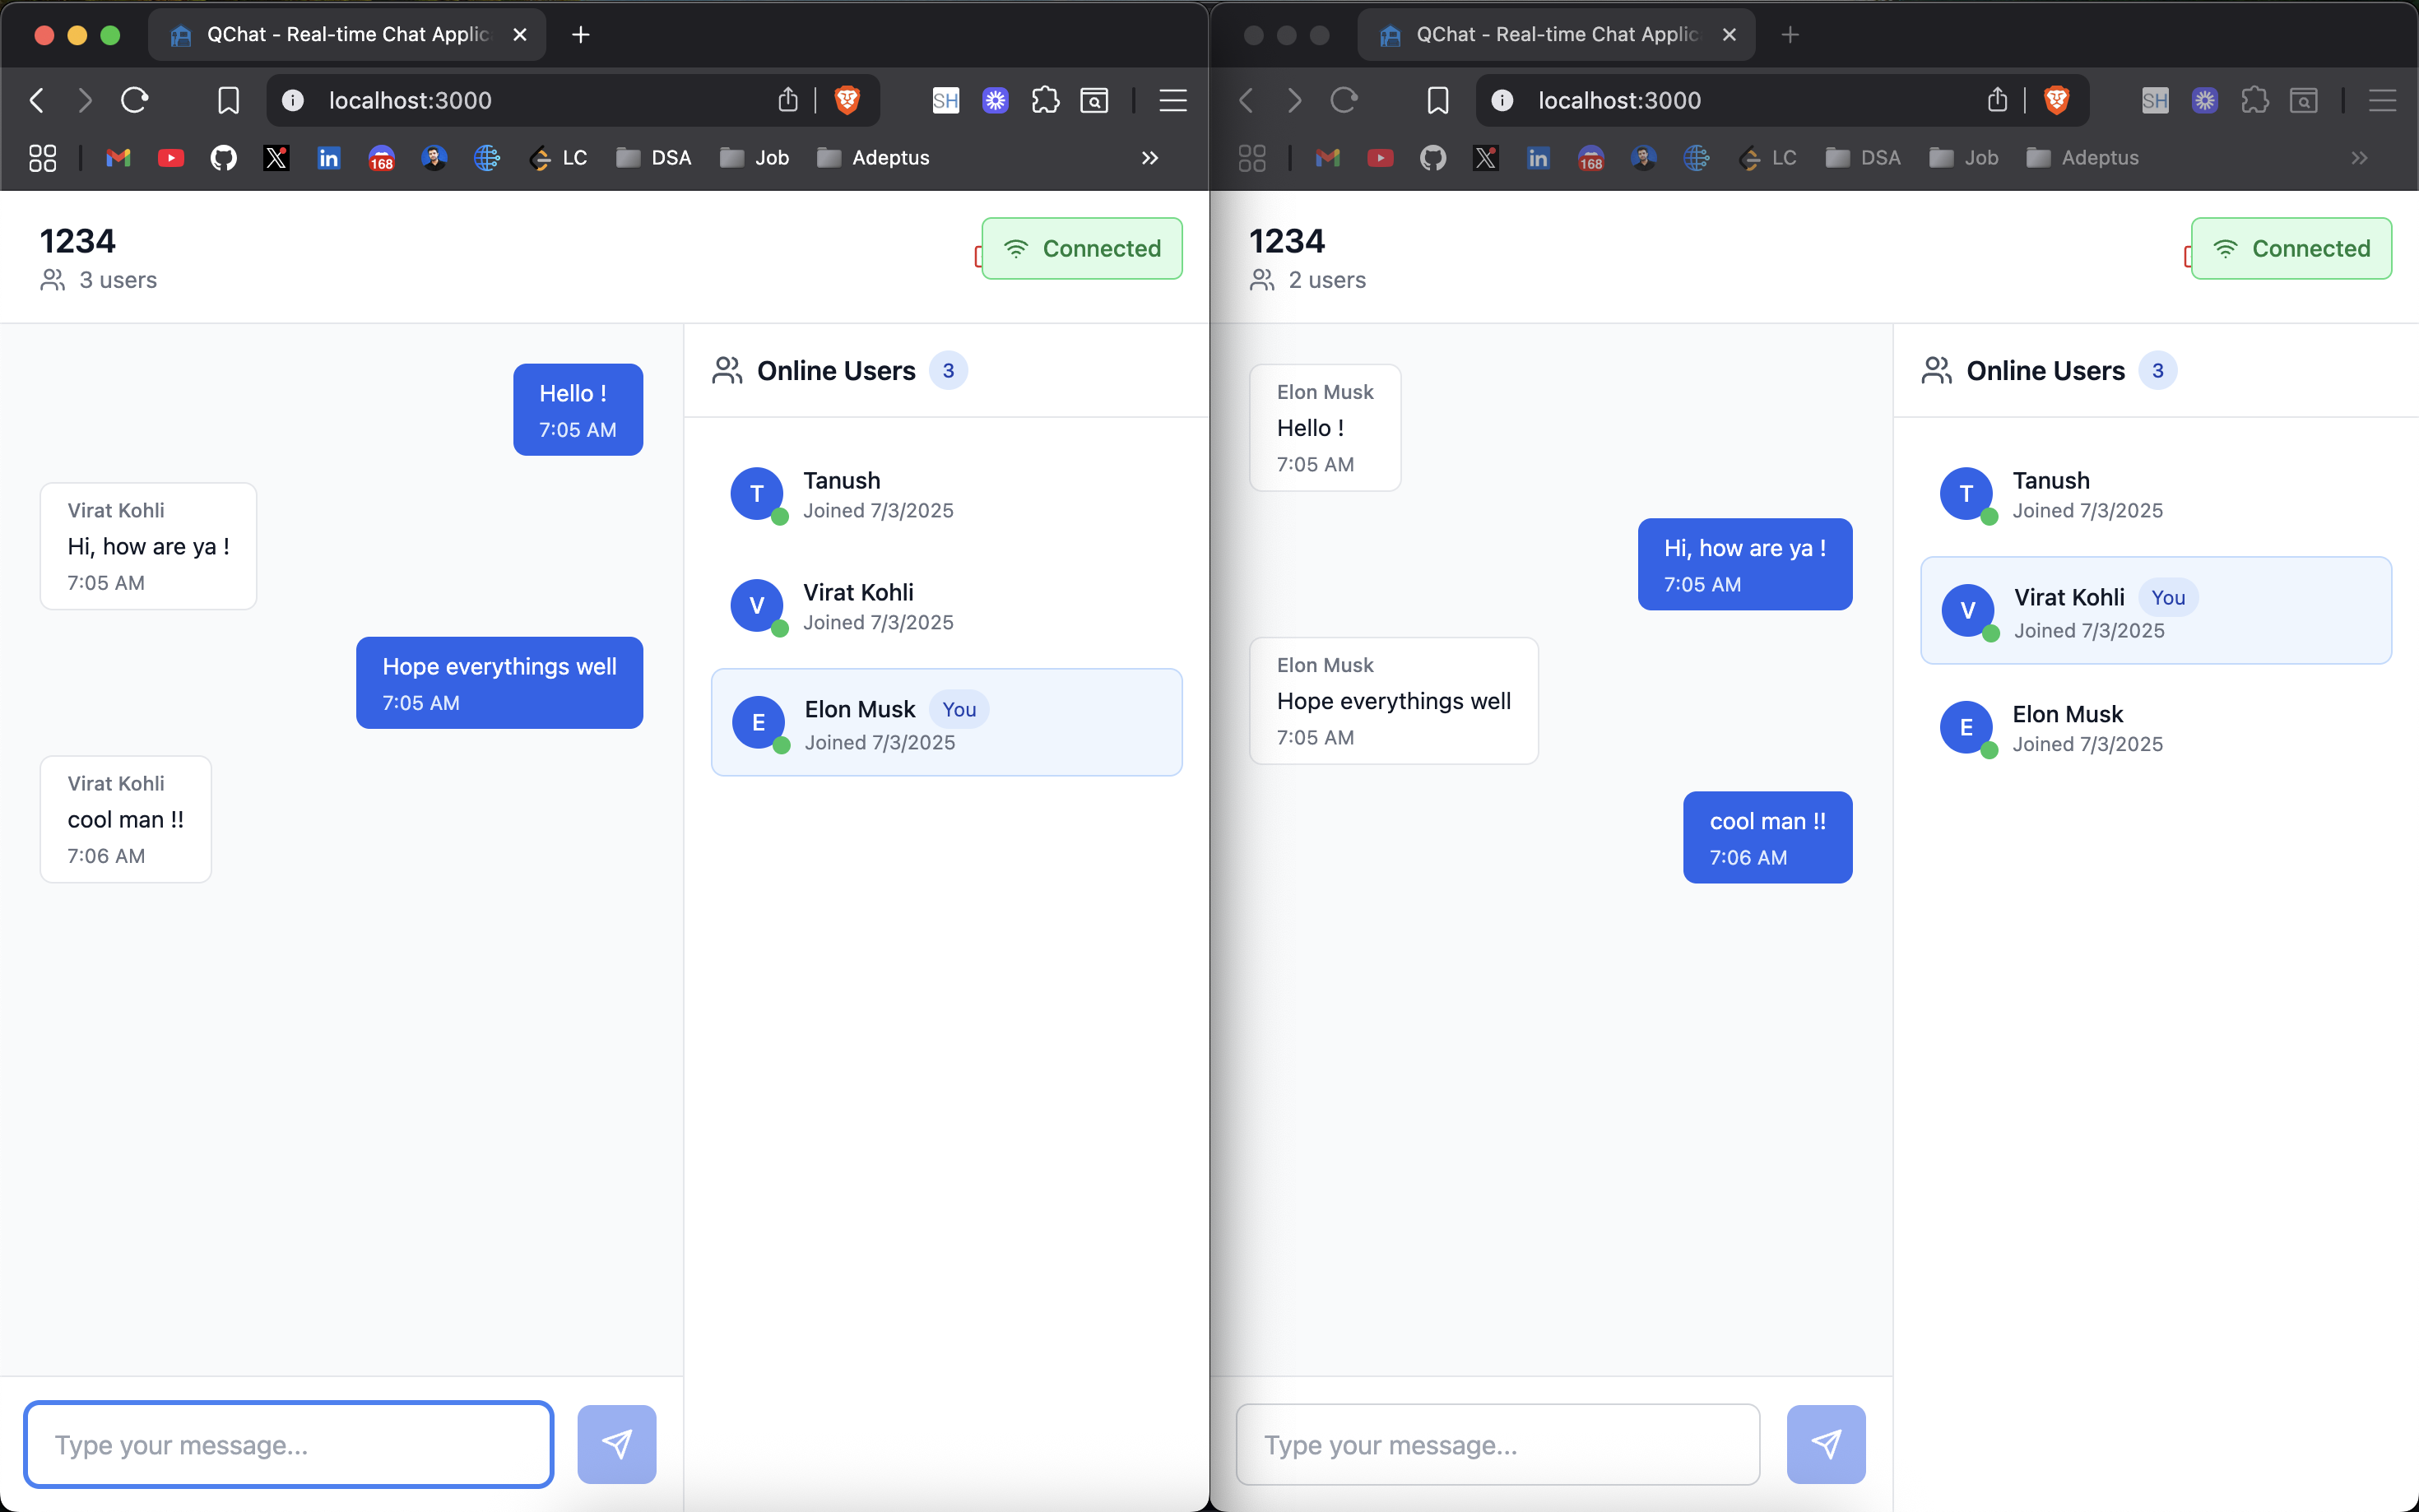The height and width of the screenshot is (1512, 2419).
Task: Click 'cool man !!' message from Virat in left window
Action: [x=126, y=819]
